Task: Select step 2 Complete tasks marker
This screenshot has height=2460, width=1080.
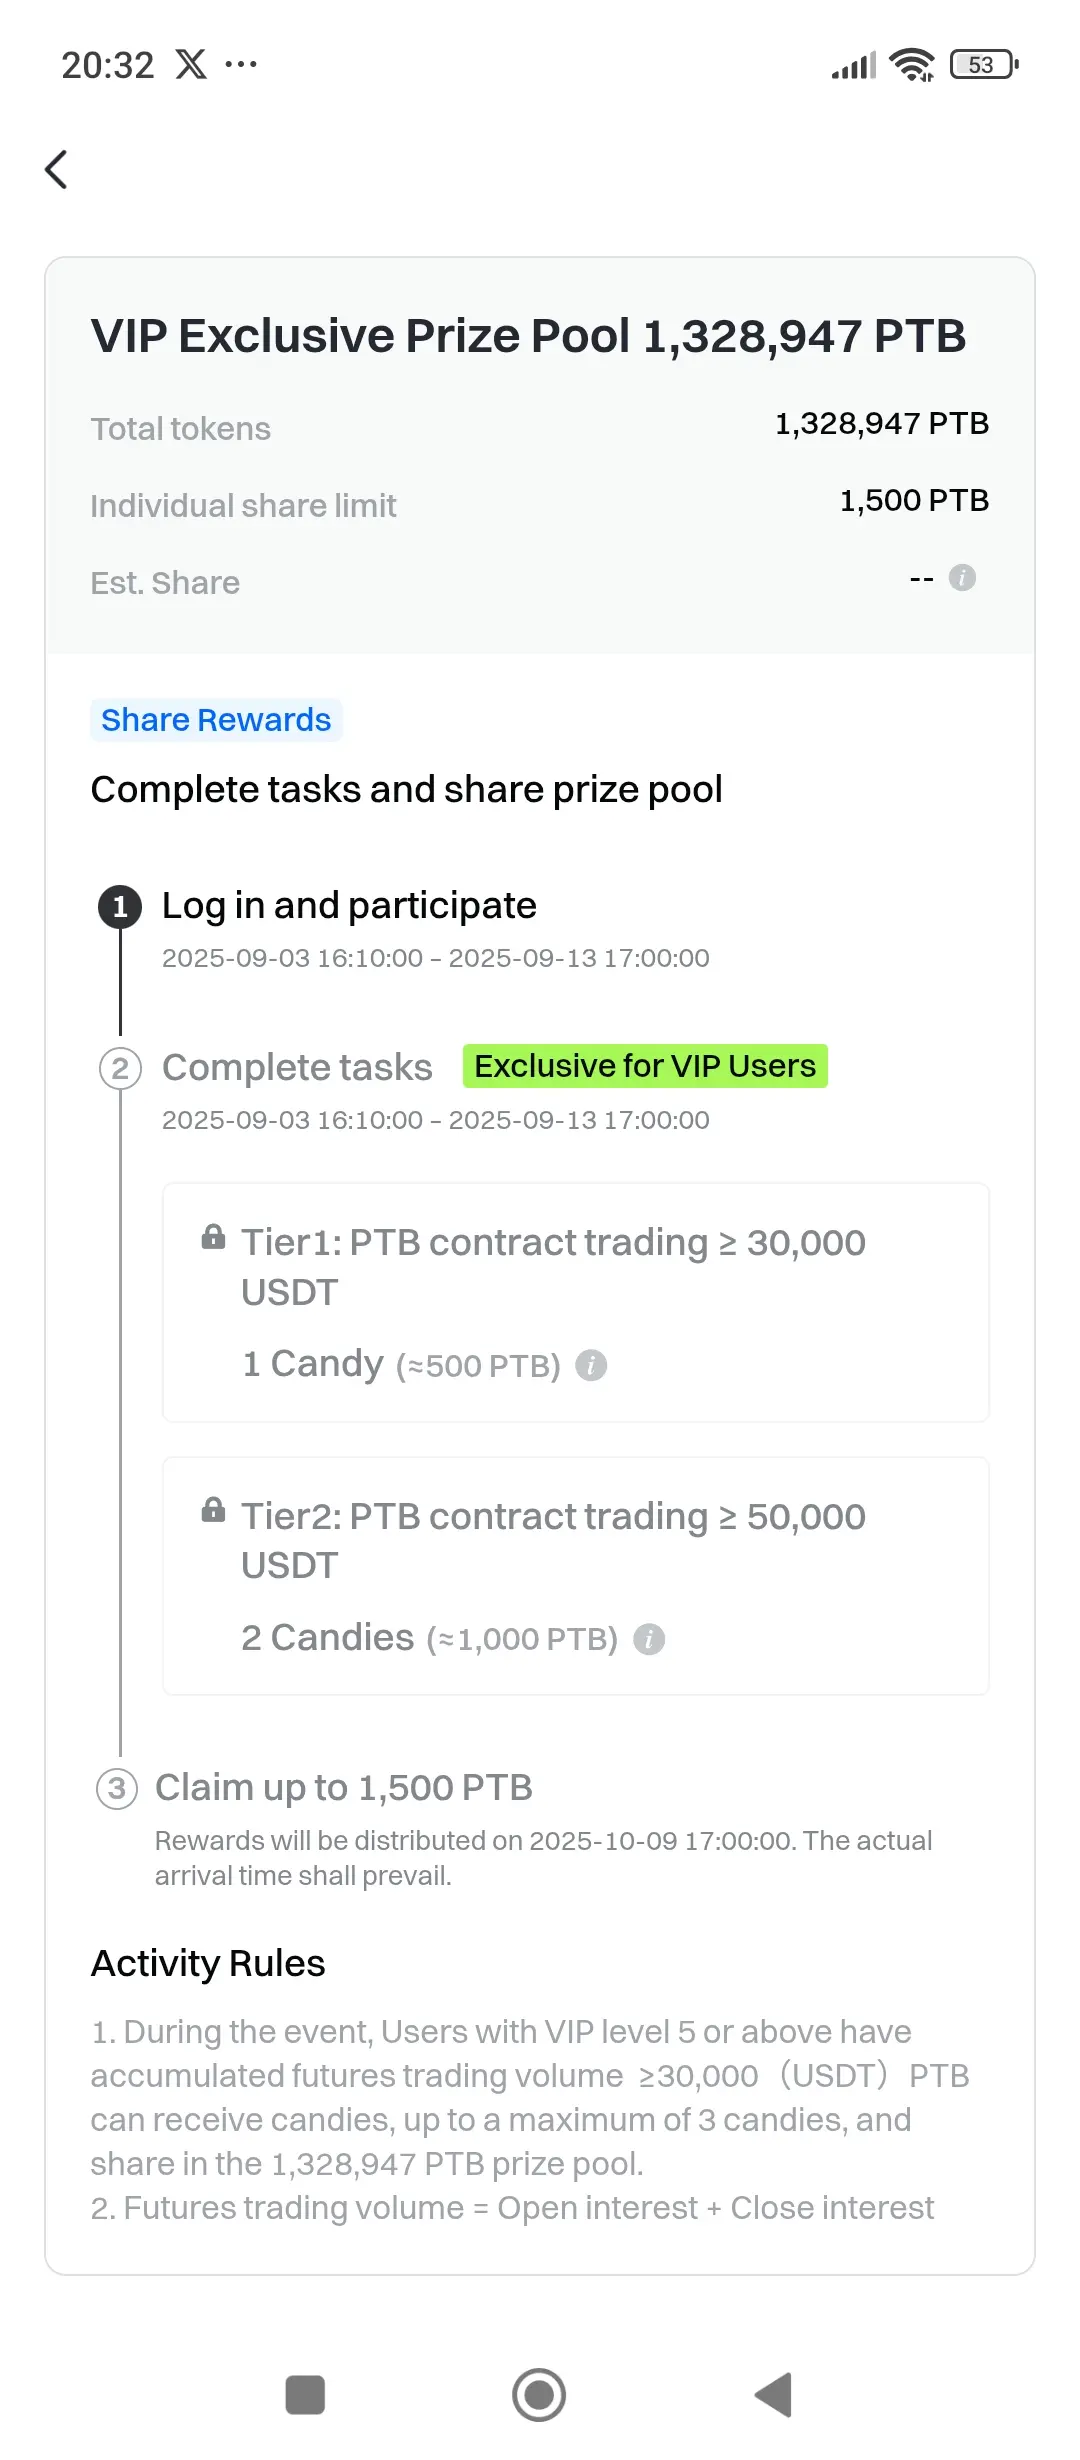Action: pyautogui.click(x=120, y=1068)
